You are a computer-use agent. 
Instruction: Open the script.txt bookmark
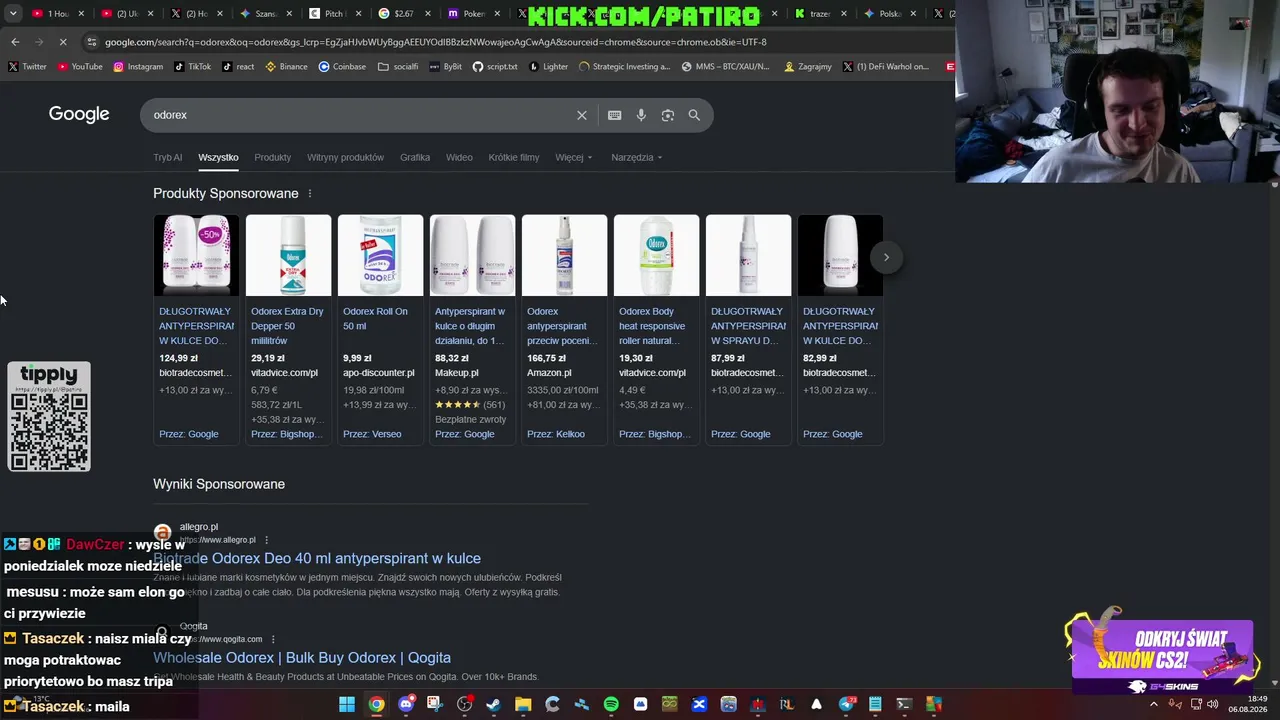tap(495, 67)
